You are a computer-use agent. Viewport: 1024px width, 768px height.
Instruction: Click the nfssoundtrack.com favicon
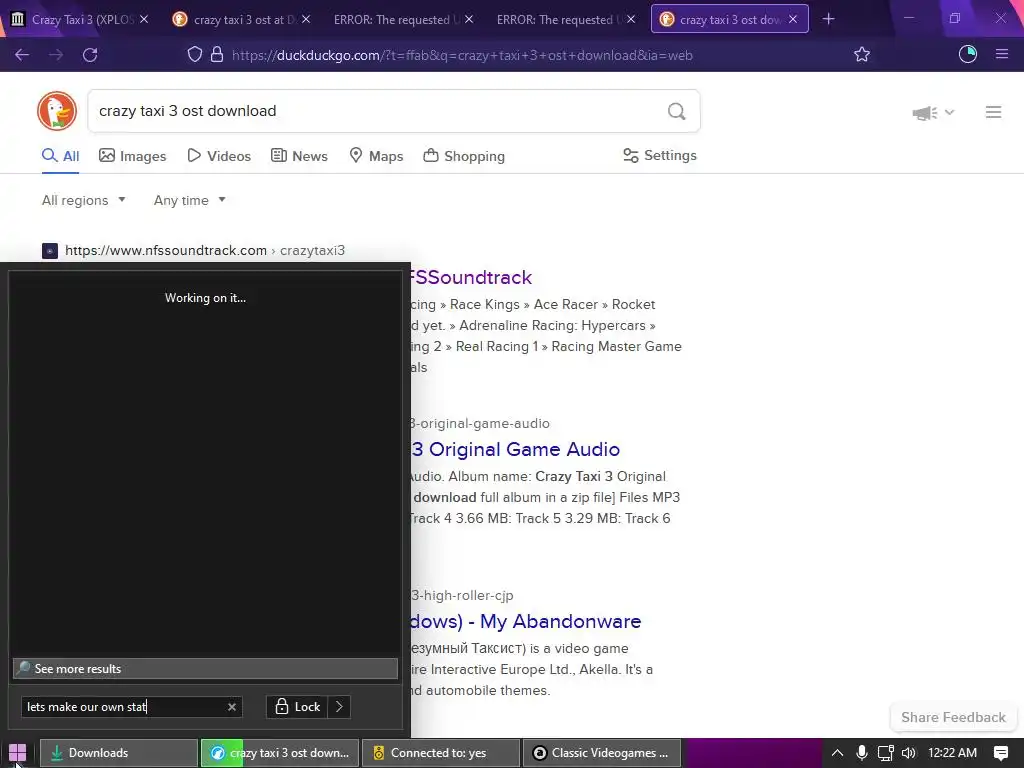point(50,251)
